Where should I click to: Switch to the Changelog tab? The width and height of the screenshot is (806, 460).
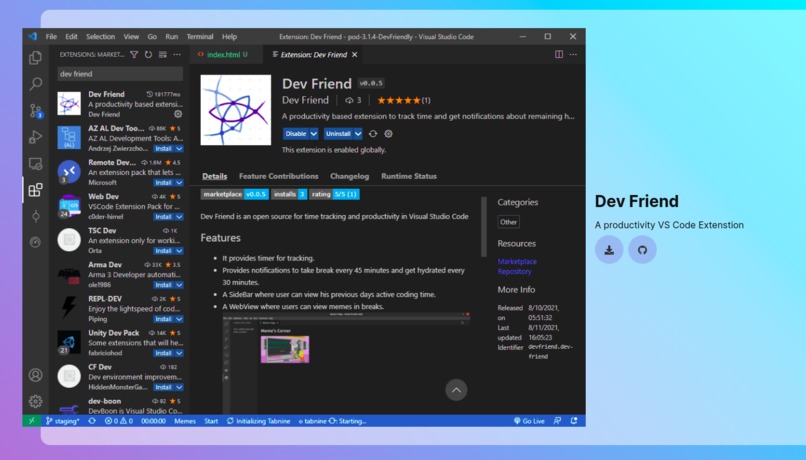pos(350,176)
